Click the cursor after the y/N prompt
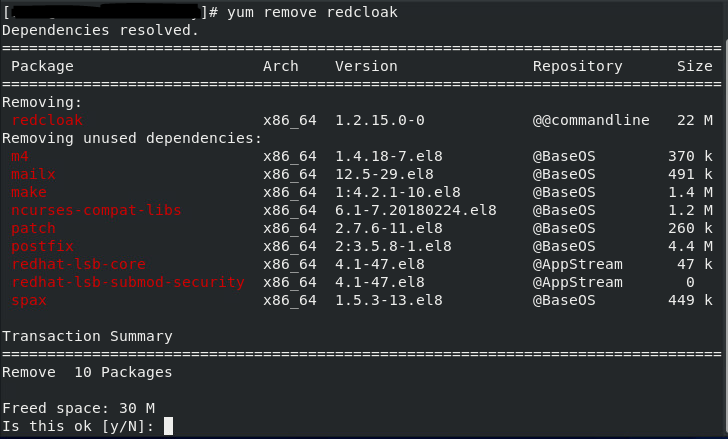728x439 pixels. pos(168,426)
